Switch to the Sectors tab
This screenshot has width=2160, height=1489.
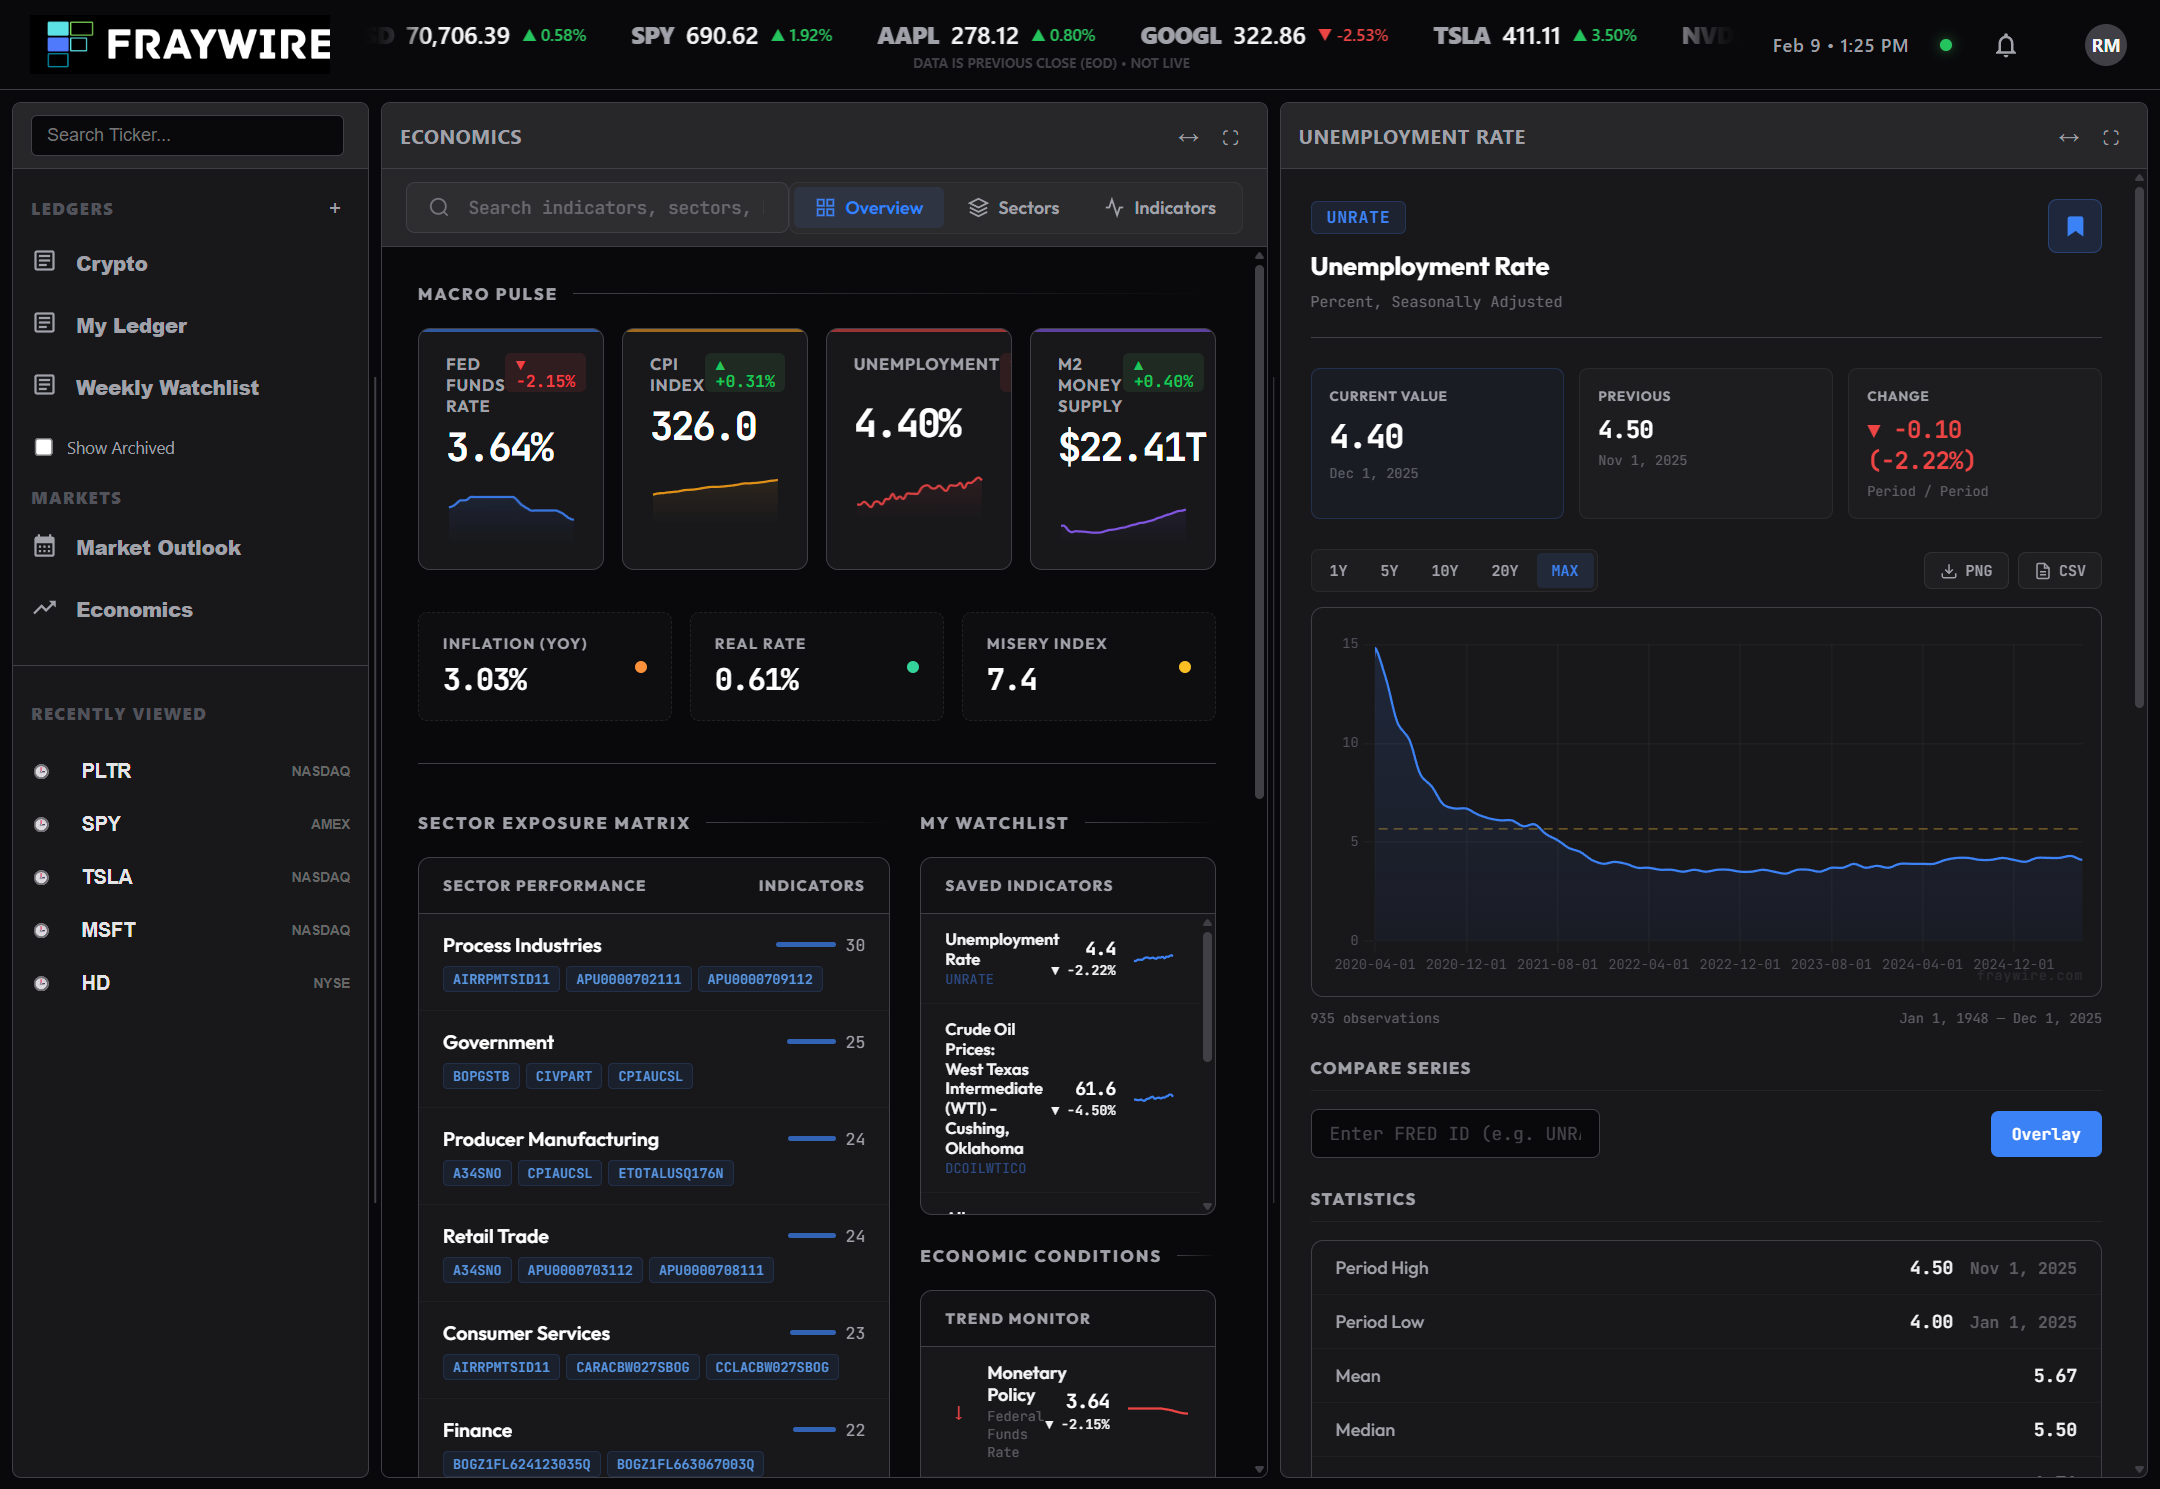pyautogui.click(x=1014, y=208)
